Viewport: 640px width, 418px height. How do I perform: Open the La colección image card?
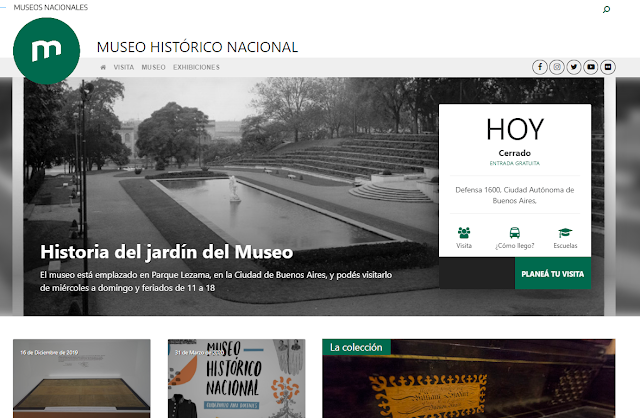469,378
